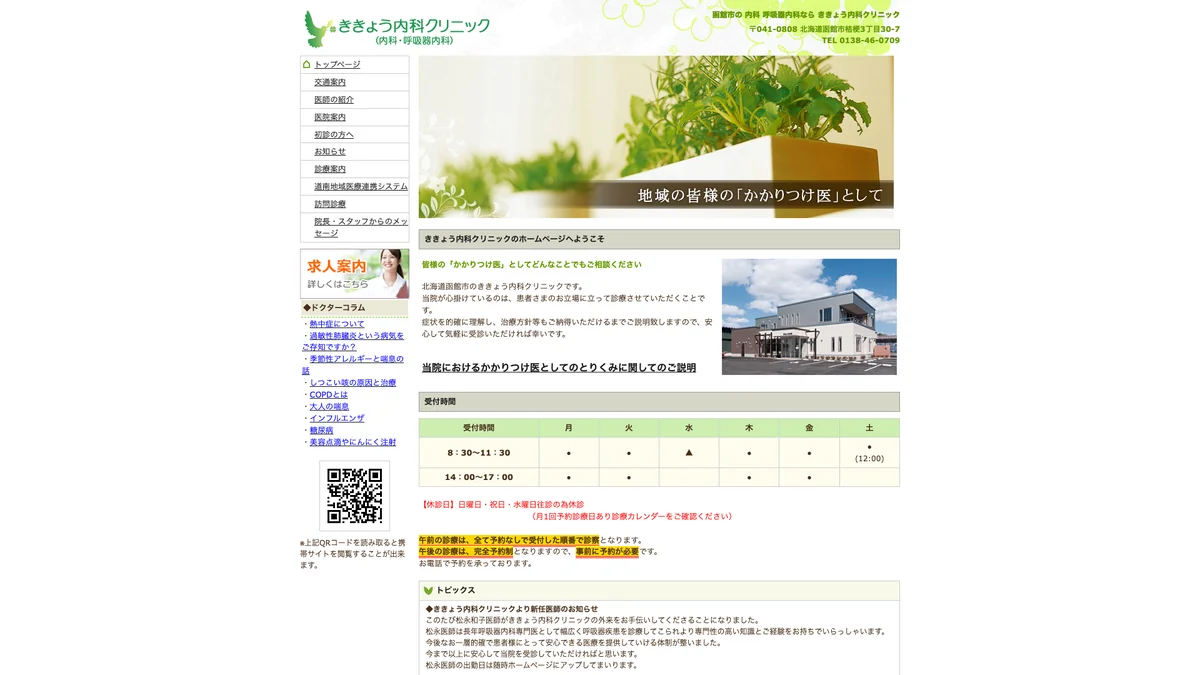Open 美容点滴やにんにく注射 link

click(x=353, y=442)
